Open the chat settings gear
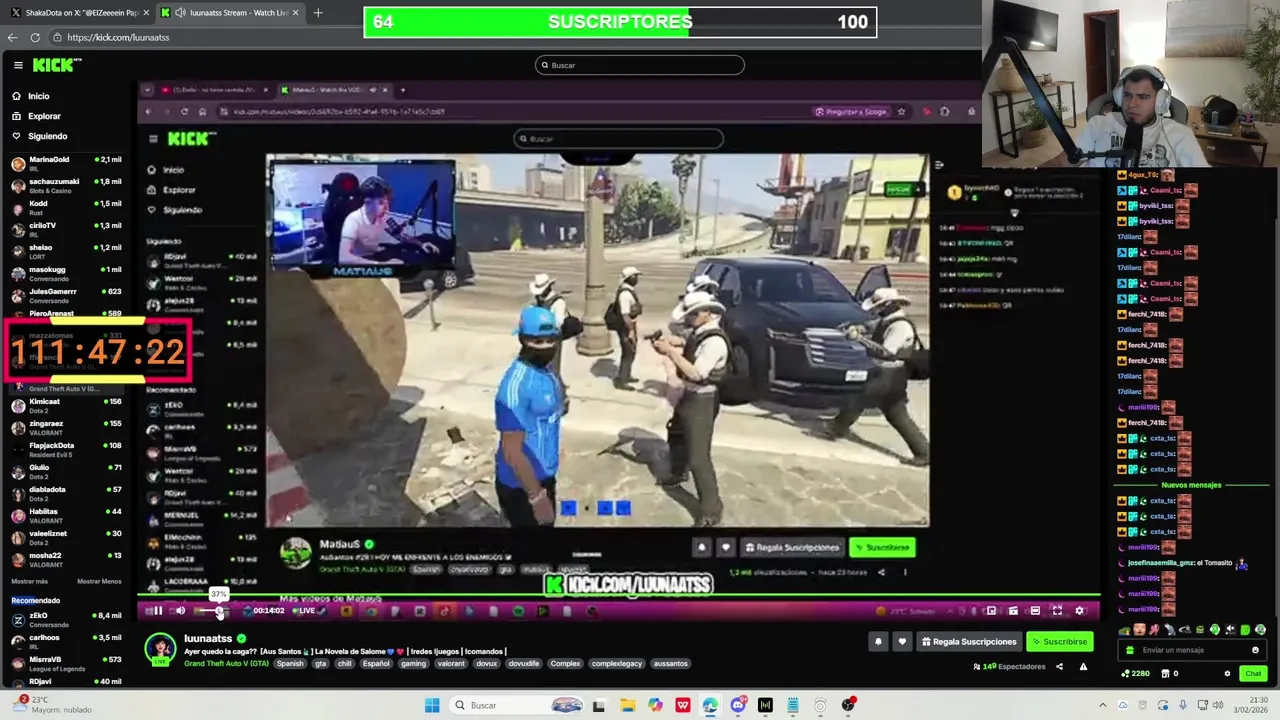This screenshot has width=1280, height=720. [x=1227, y=674]
